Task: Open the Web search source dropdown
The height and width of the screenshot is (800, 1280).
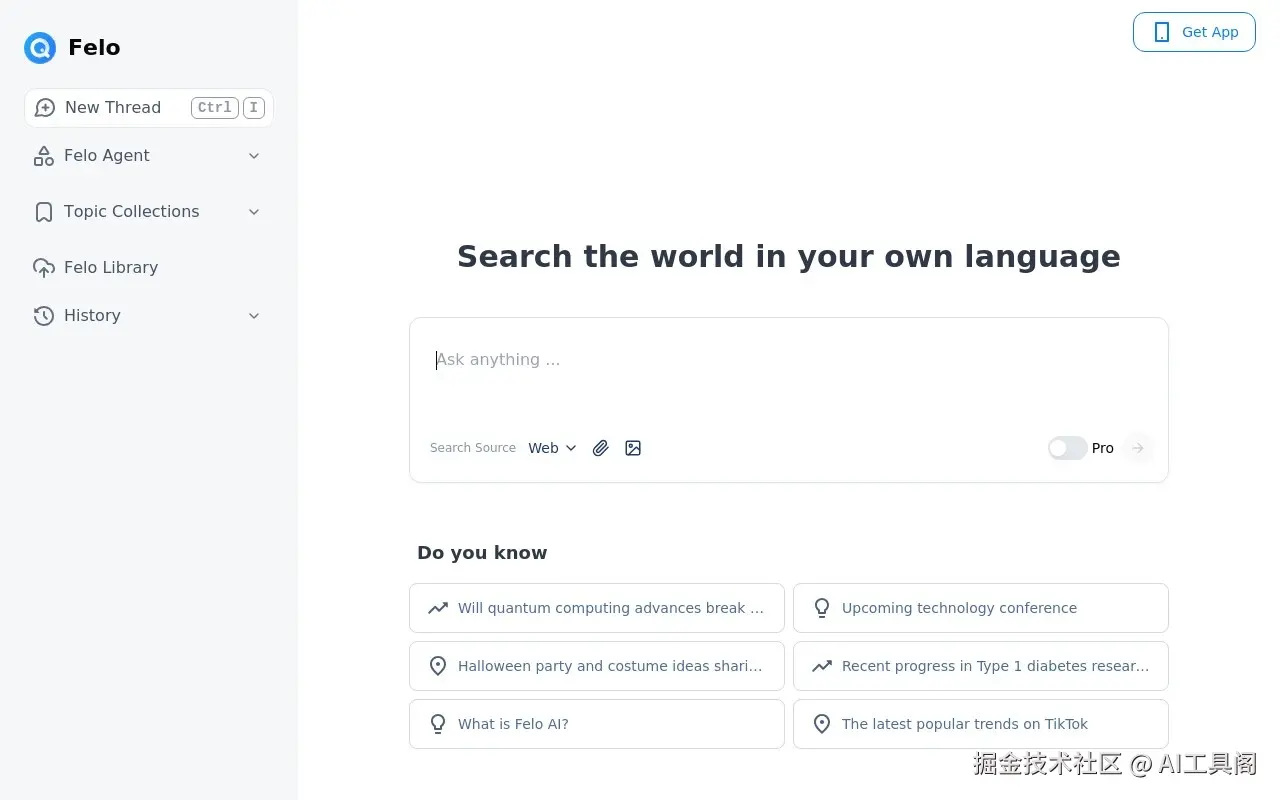Action: pos(553,448)
